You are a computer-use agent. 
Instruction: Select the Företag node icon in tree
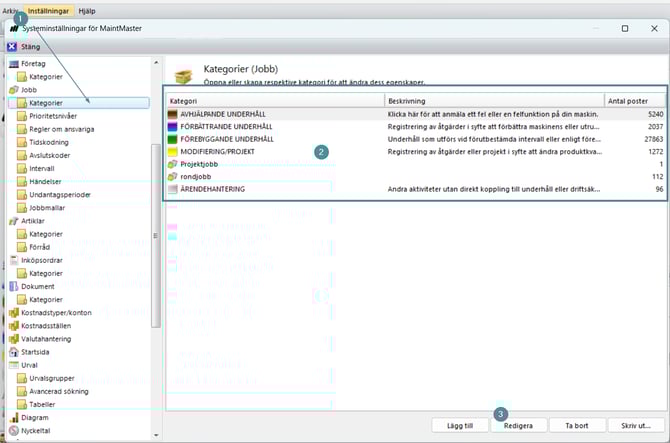[x=13, y=64]
